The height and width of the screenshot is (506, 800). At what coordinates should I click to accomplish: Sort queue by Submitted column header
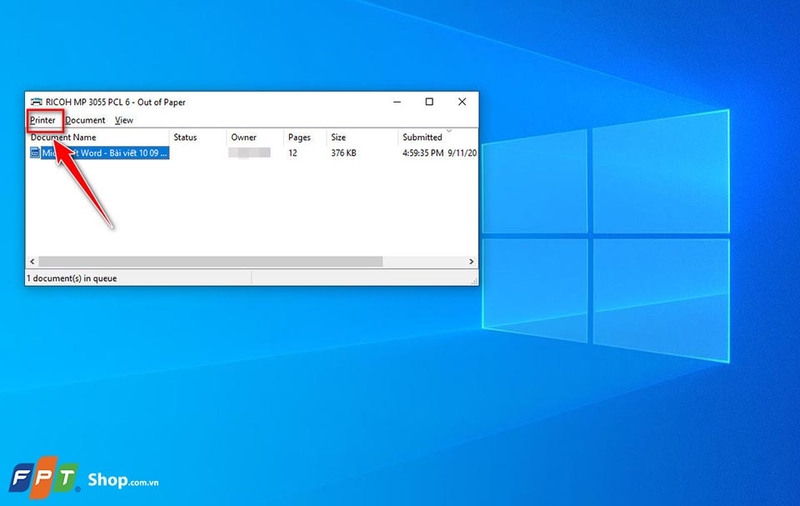[422, 137]
